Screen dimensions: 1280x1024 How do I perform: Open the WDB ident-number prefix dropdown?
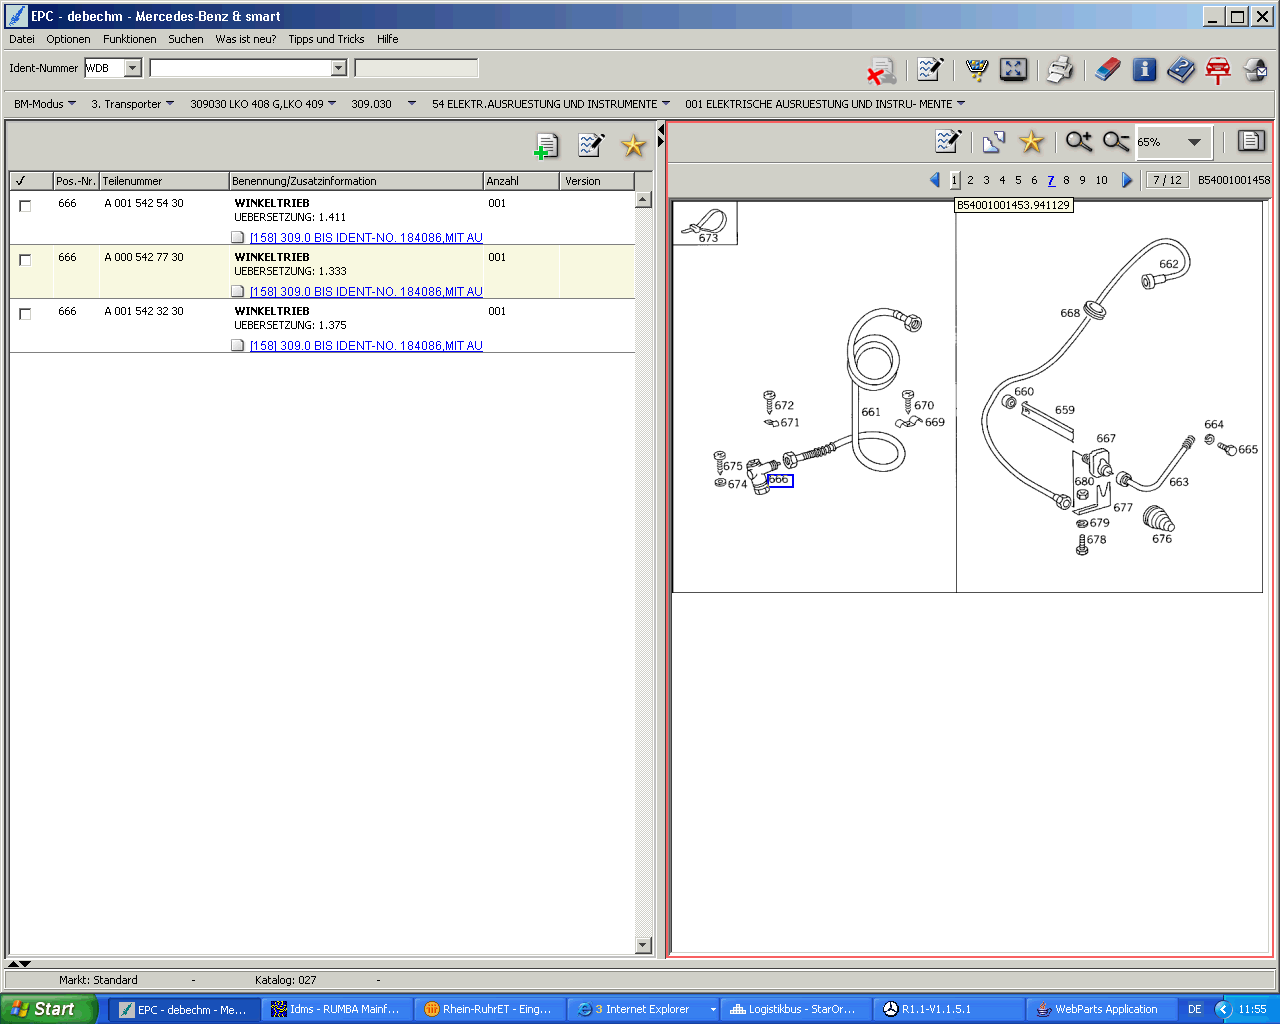133,68
